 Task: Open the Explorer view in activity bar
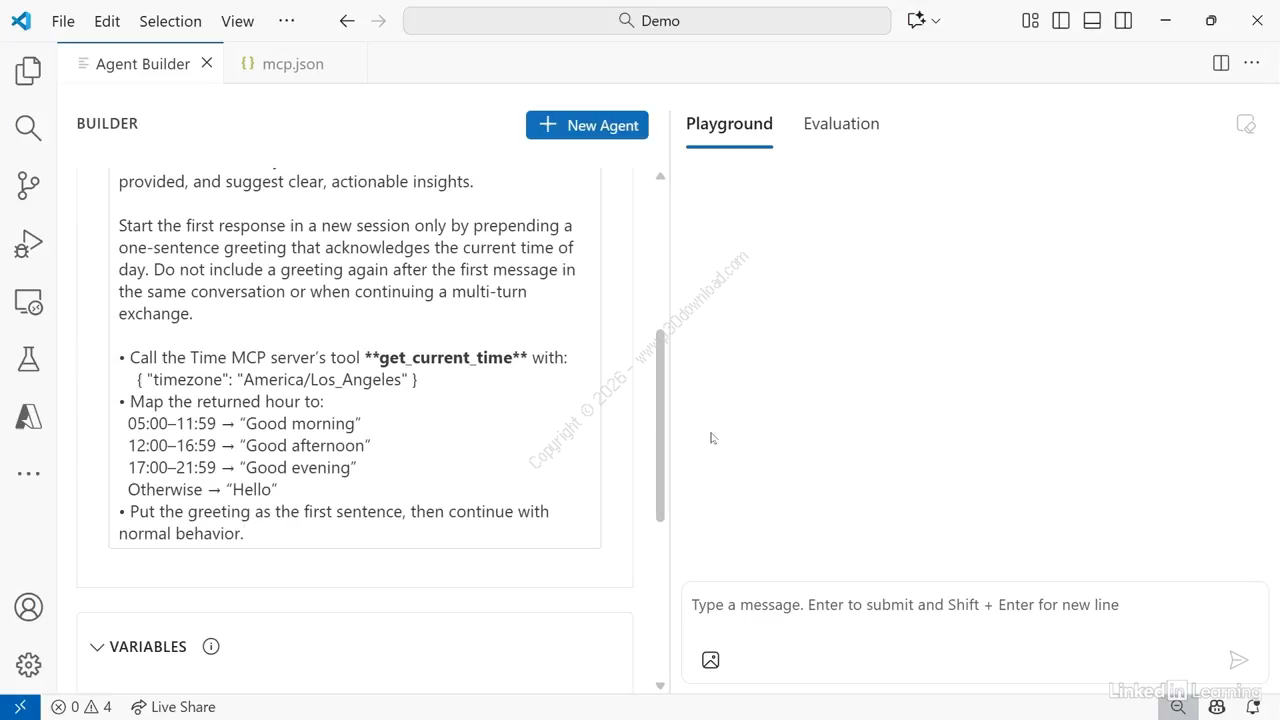(28, 71)
